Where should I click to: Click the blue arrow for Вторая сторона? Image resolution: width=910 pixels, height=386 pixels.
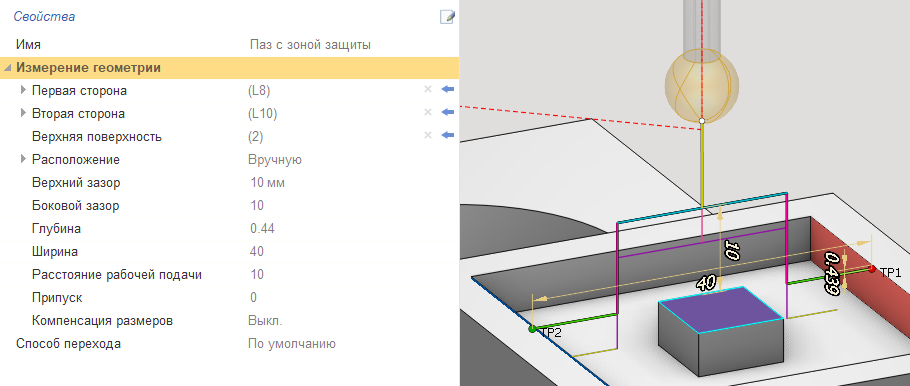(x=447, y=112)
